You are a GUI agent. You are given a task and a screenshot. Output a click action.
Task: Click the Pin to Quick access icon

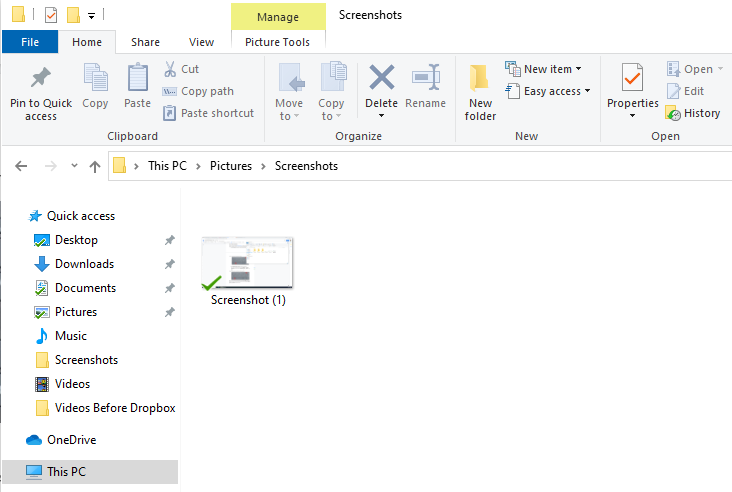click(x=41, y=77)
